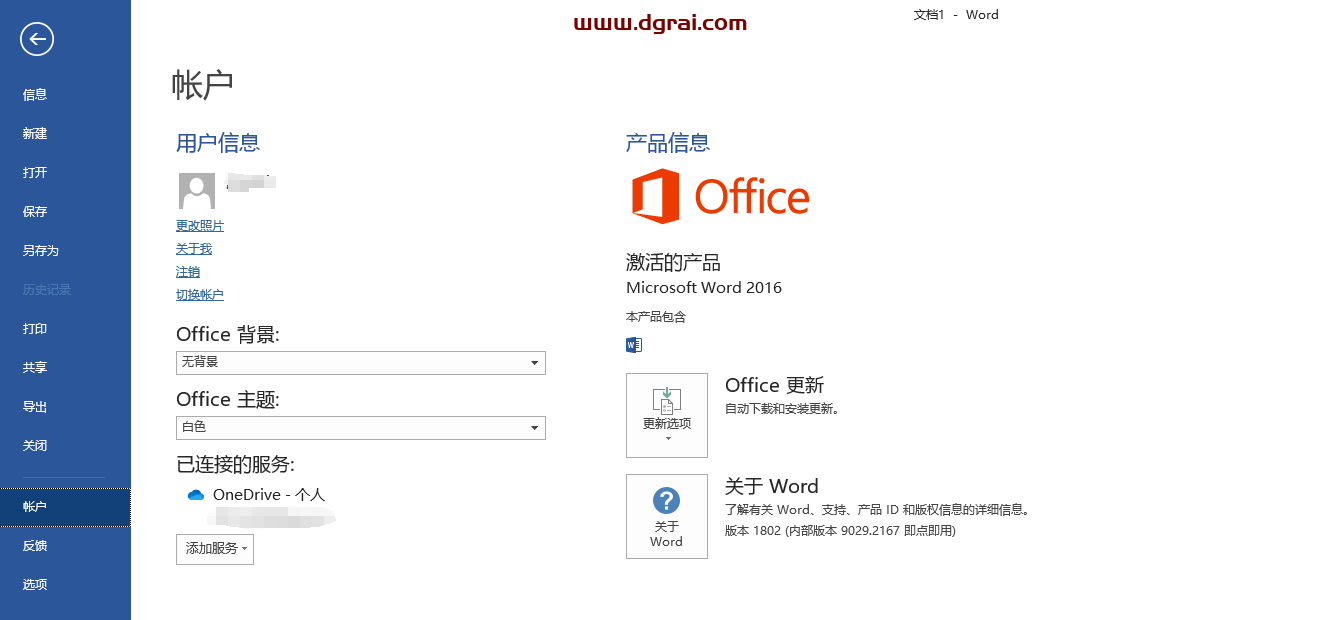Open the 共享 page

pos(65,368)
